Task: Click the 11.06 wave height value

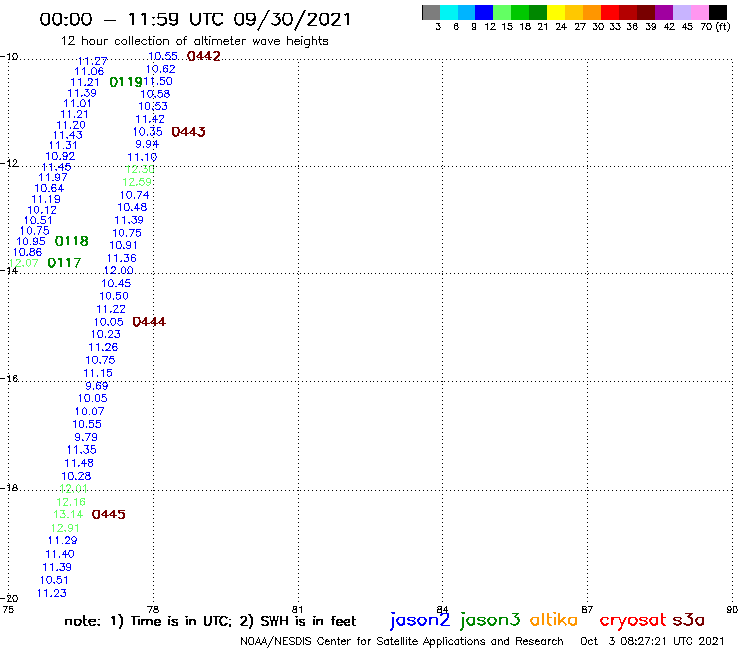Action: 89,71
